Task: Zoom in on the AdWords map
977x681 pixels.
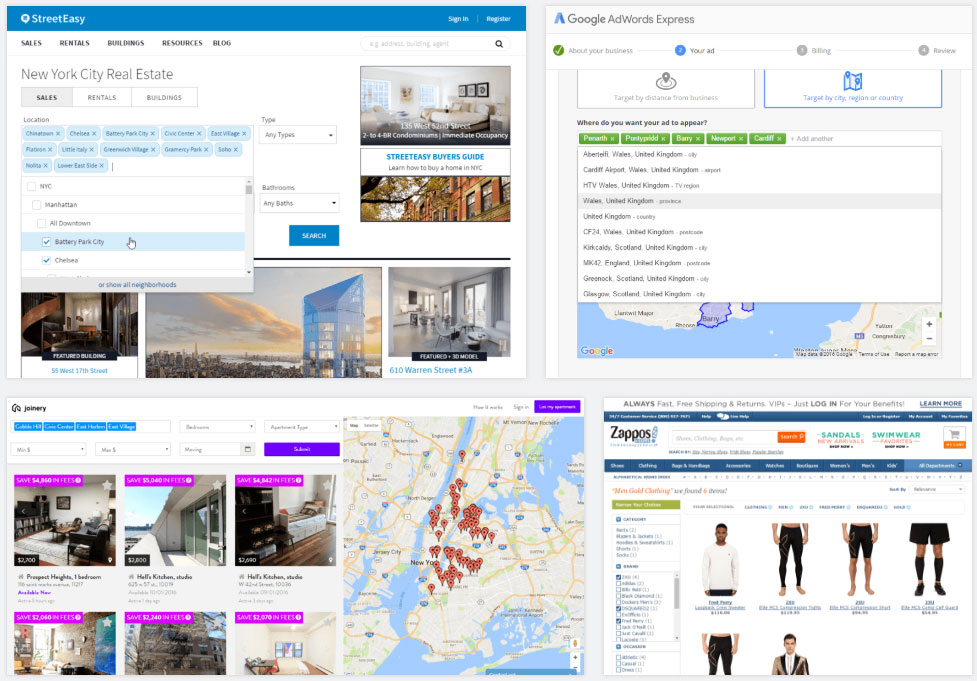Action: [929, 324]
